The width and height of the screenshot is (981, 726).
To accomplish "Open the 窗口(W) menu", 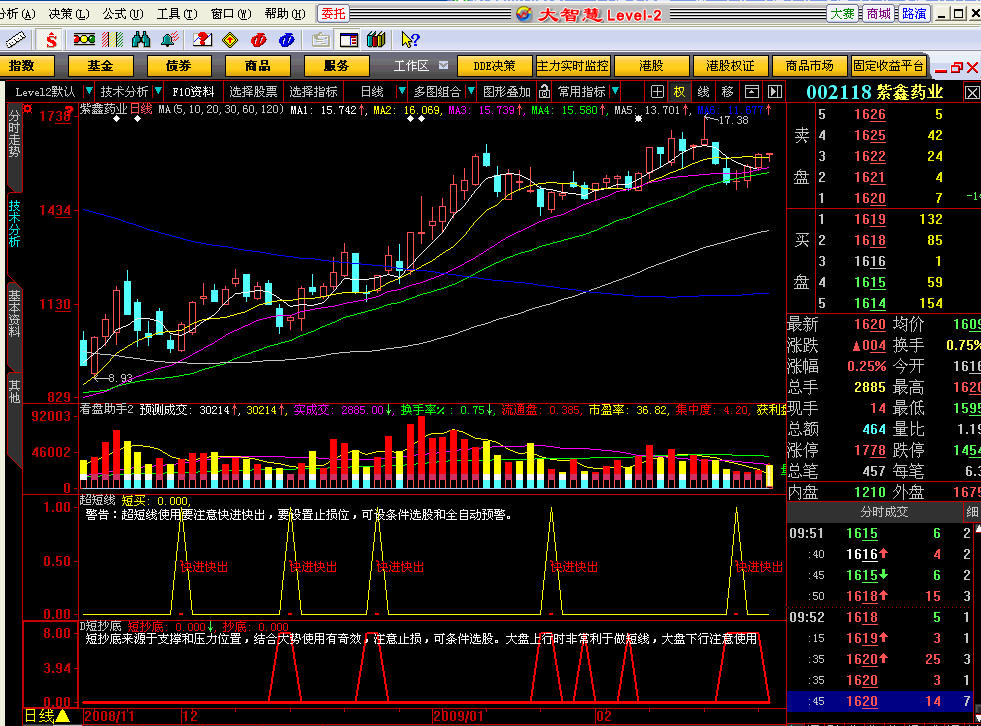I will tap(231, 13).
